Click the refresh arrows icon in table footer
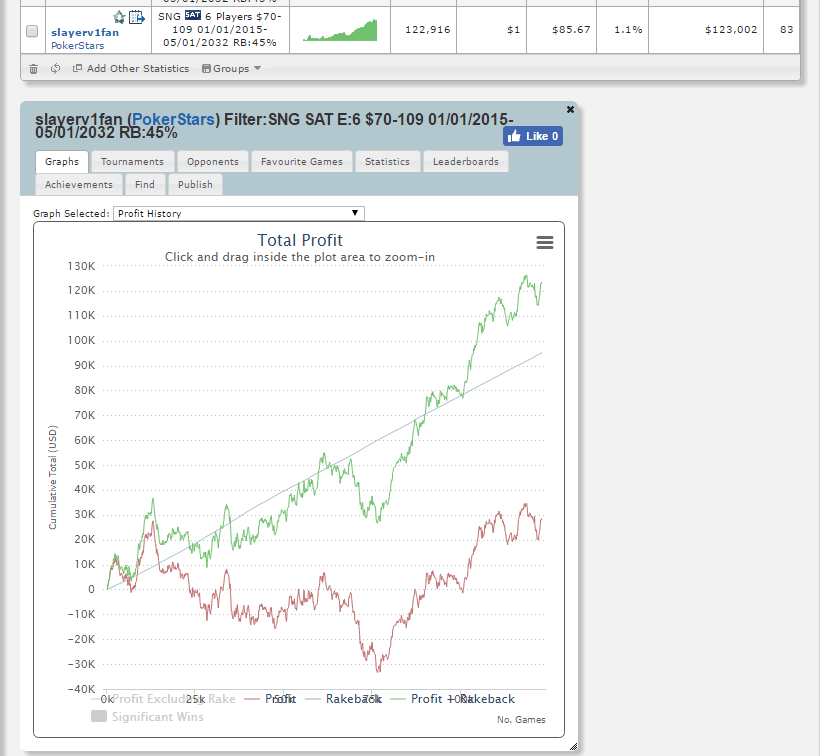Screen dimensions: 820x756 tap(55, 68)
